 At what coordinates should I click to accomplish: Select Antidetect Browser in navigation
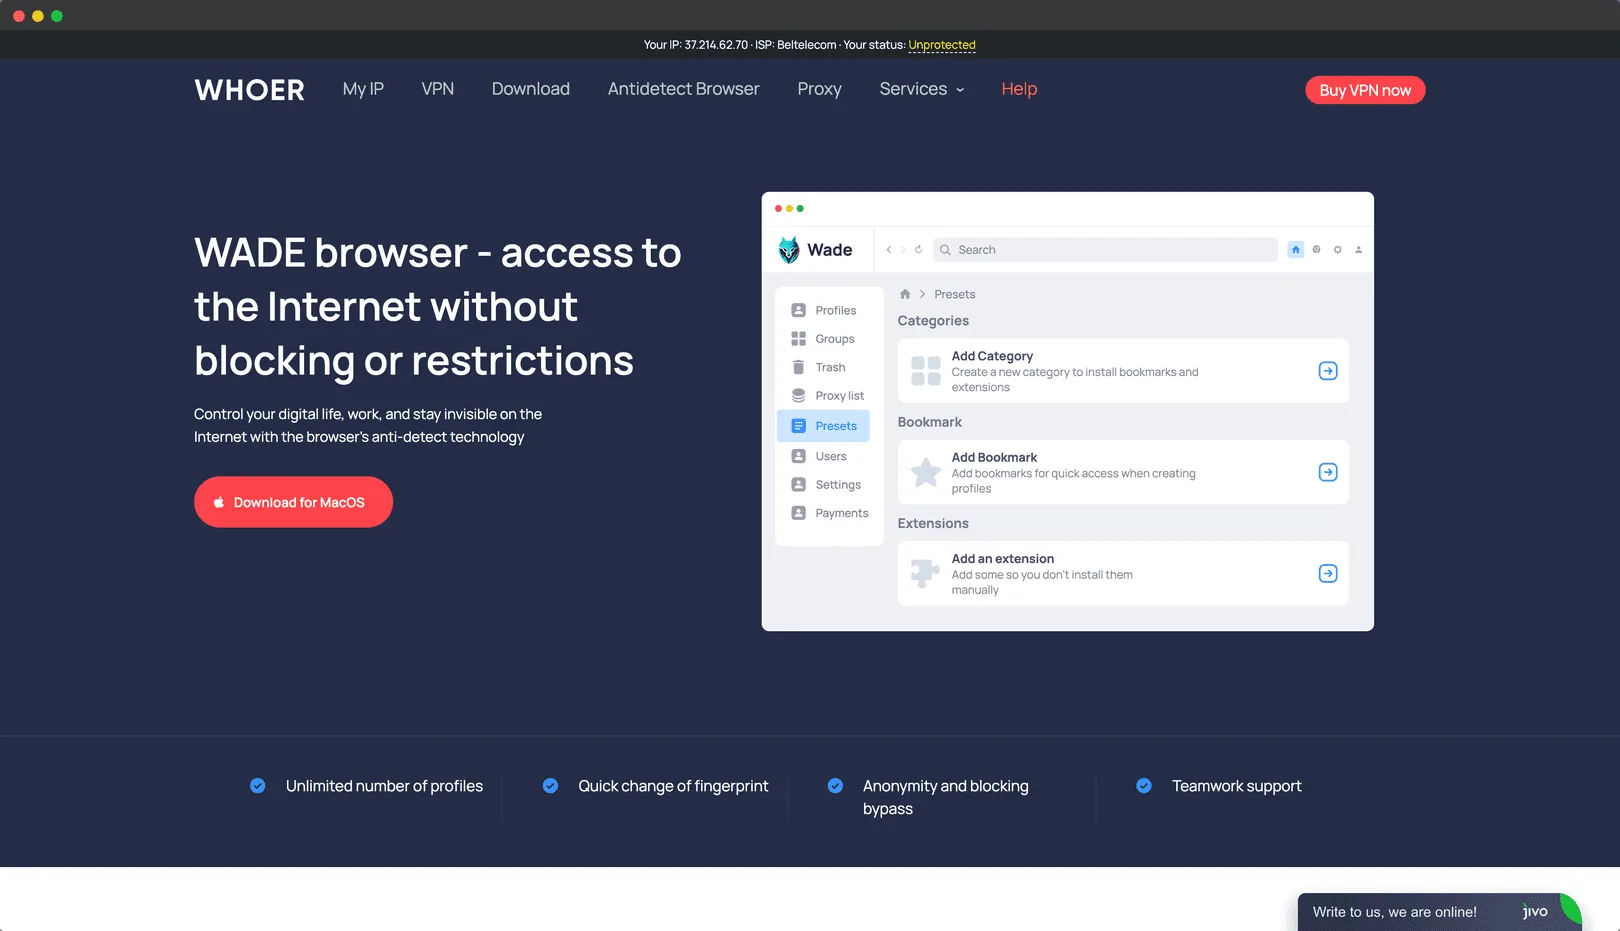(684, 89)
